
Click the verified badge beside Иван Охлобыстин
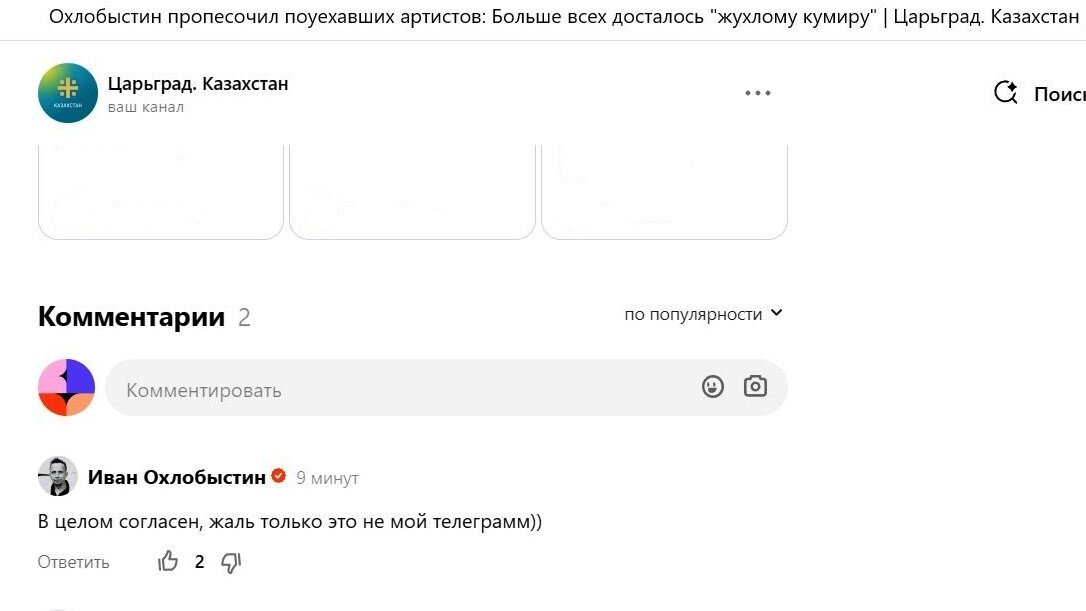coord(278,476)
